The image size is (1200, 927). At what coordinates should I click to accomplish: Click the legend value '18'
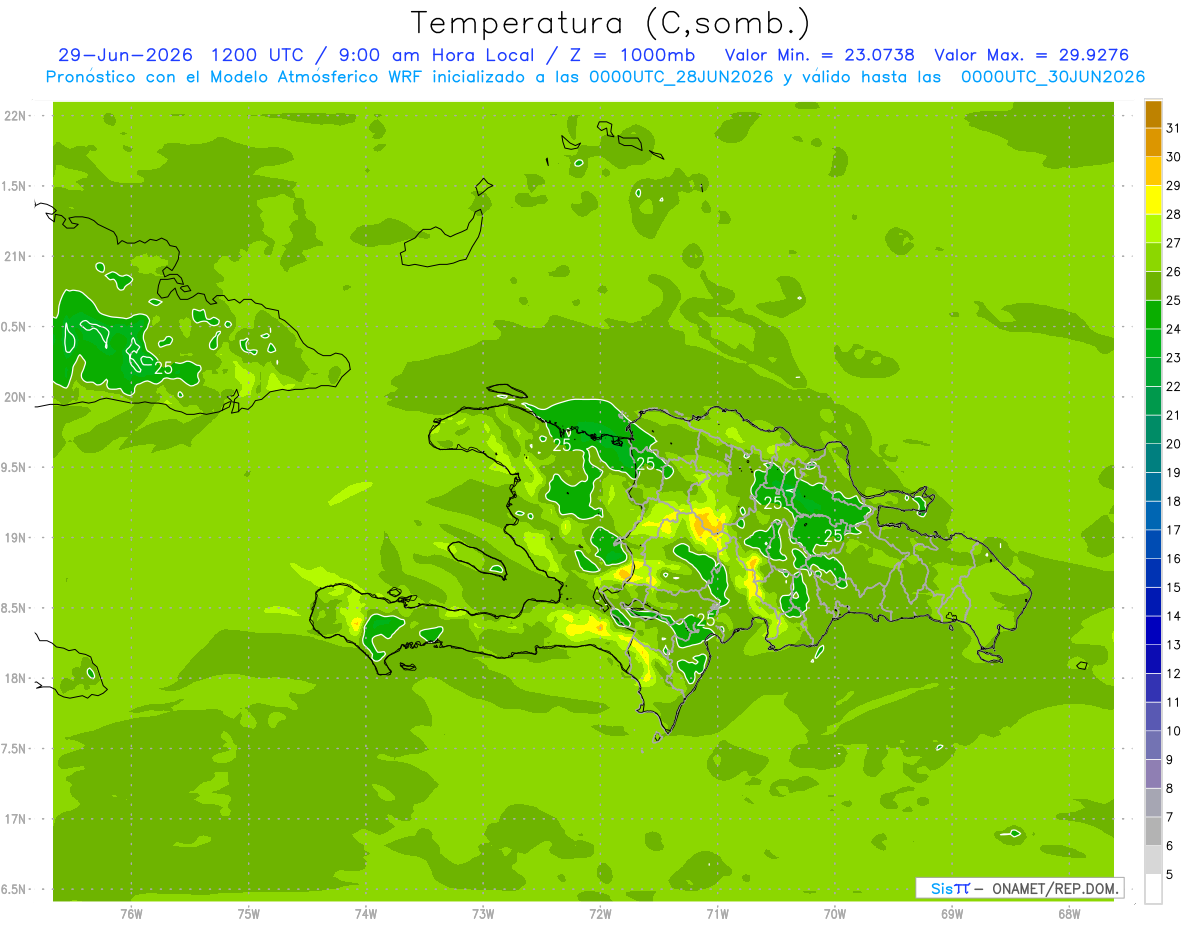pyautogui.click(x=1174, y=501)
